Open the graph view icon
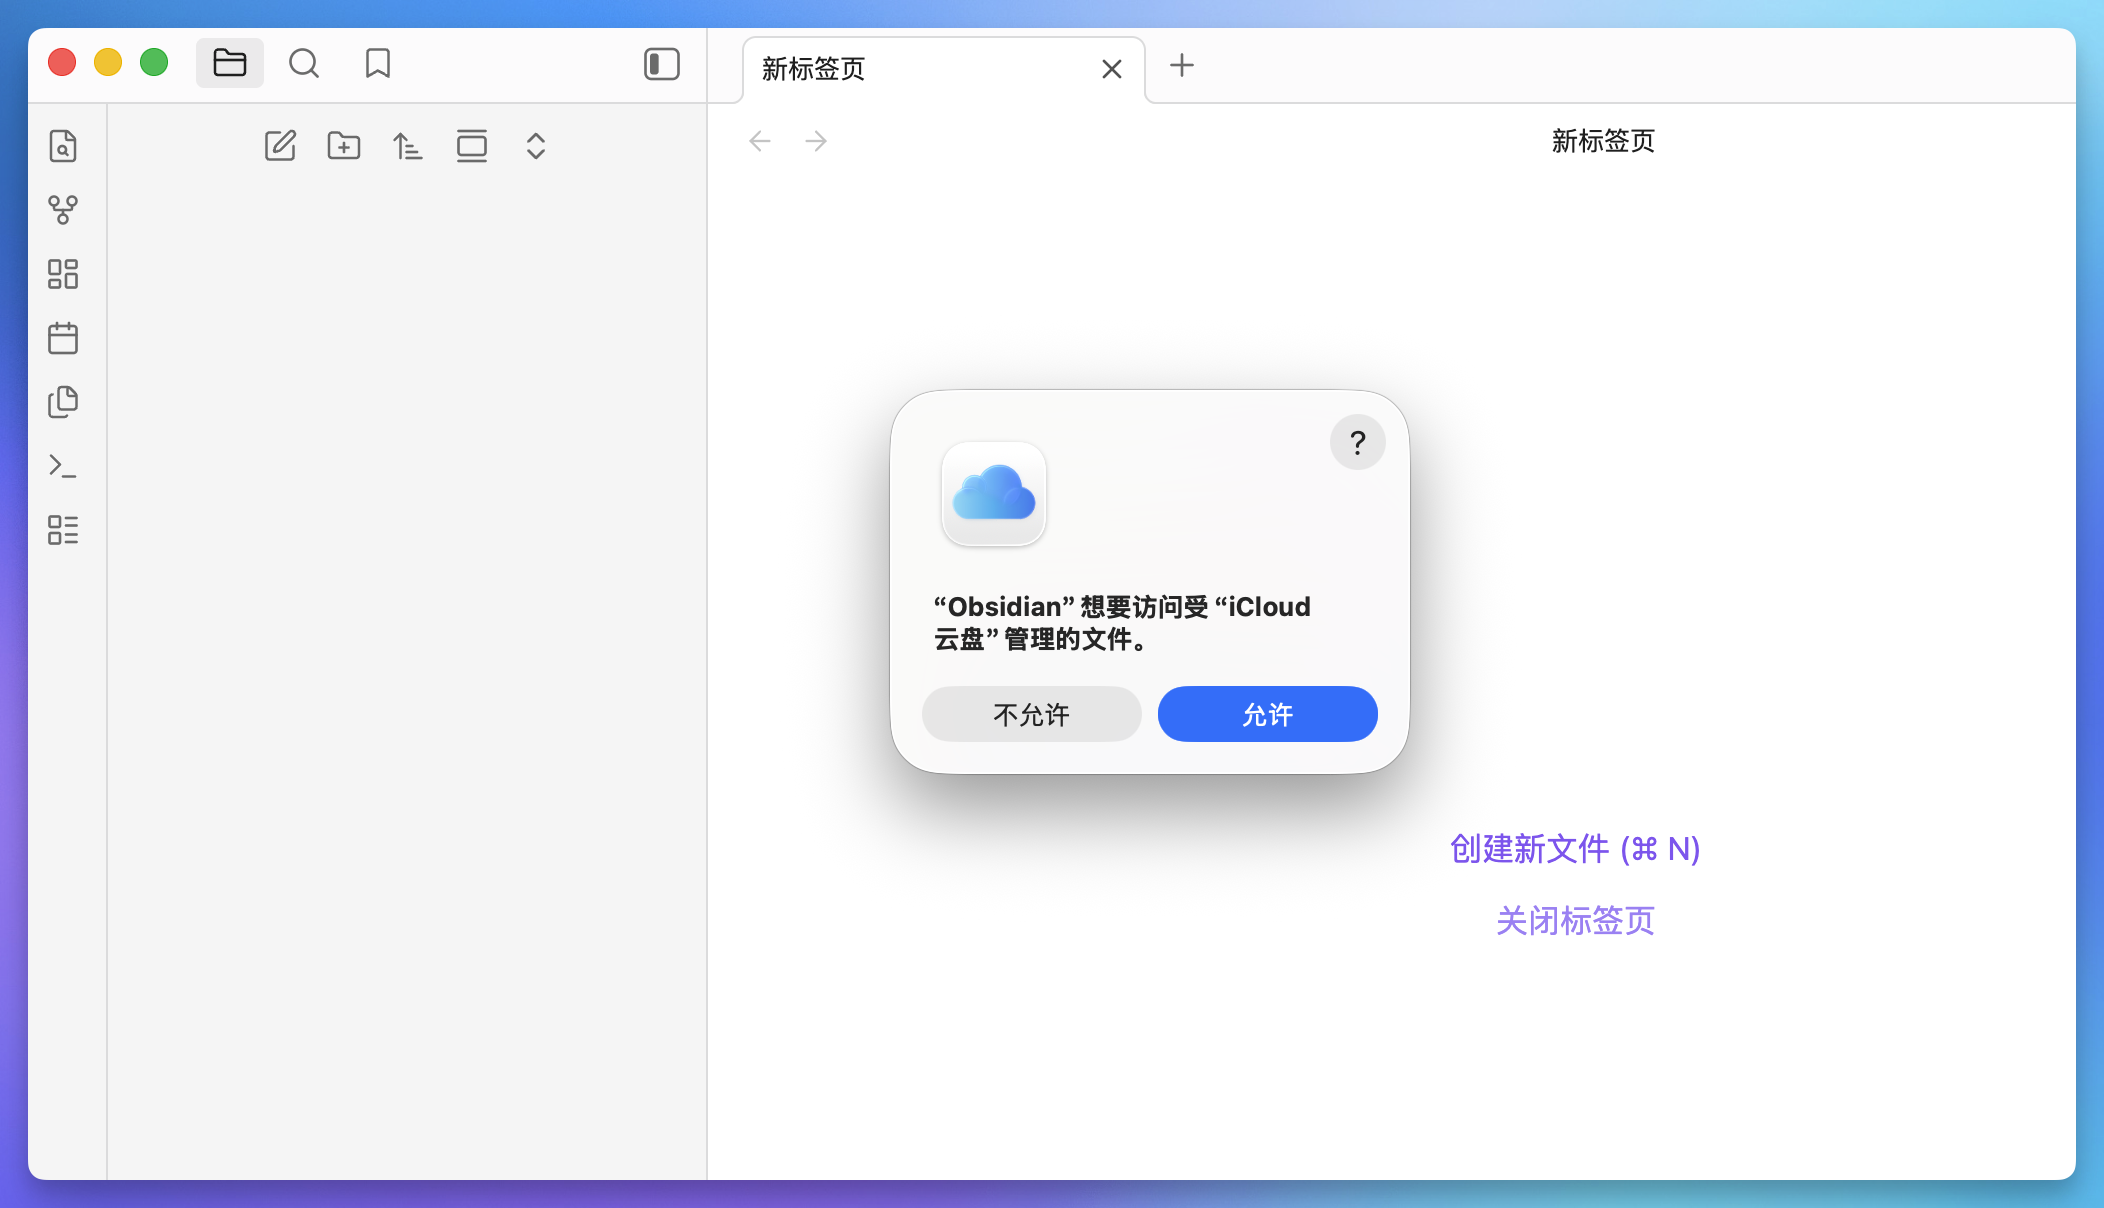Image resolution: width=2104 pixels, height=1208 pixels. pyautogui.click(x=63, y=210)
